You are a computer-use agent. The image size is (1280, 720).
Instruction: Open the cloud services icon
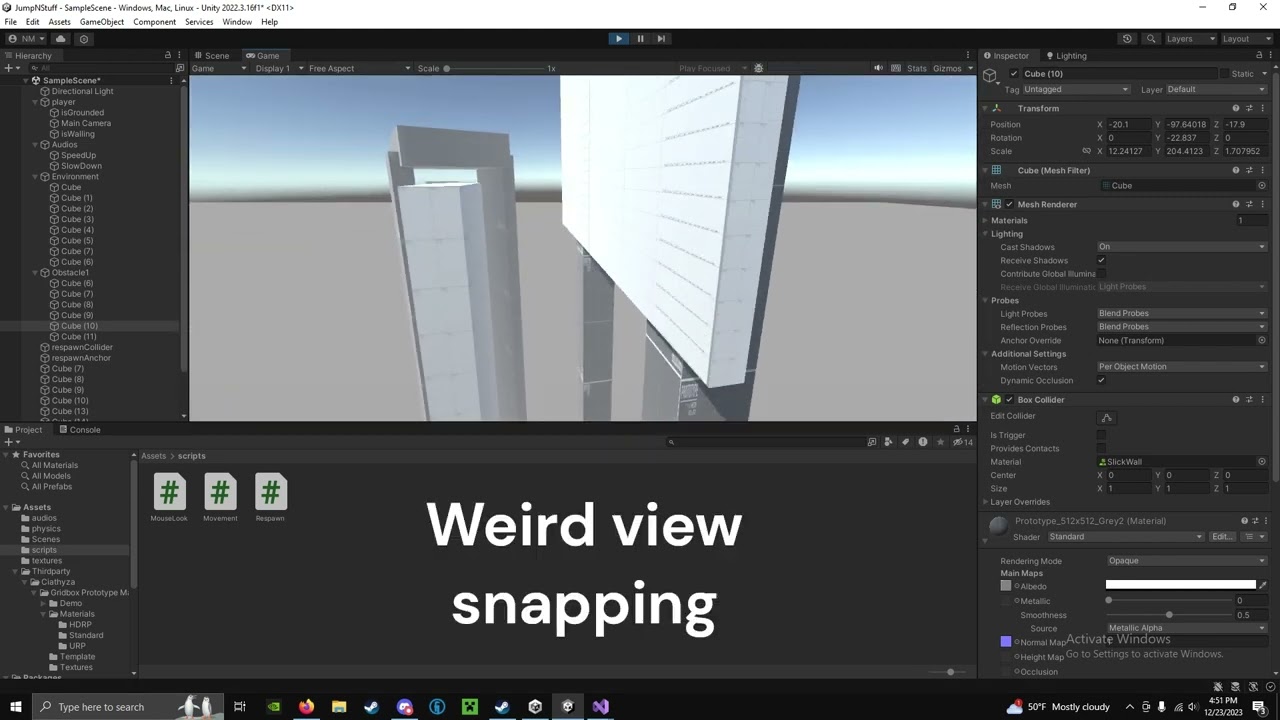tap(60, 39)
